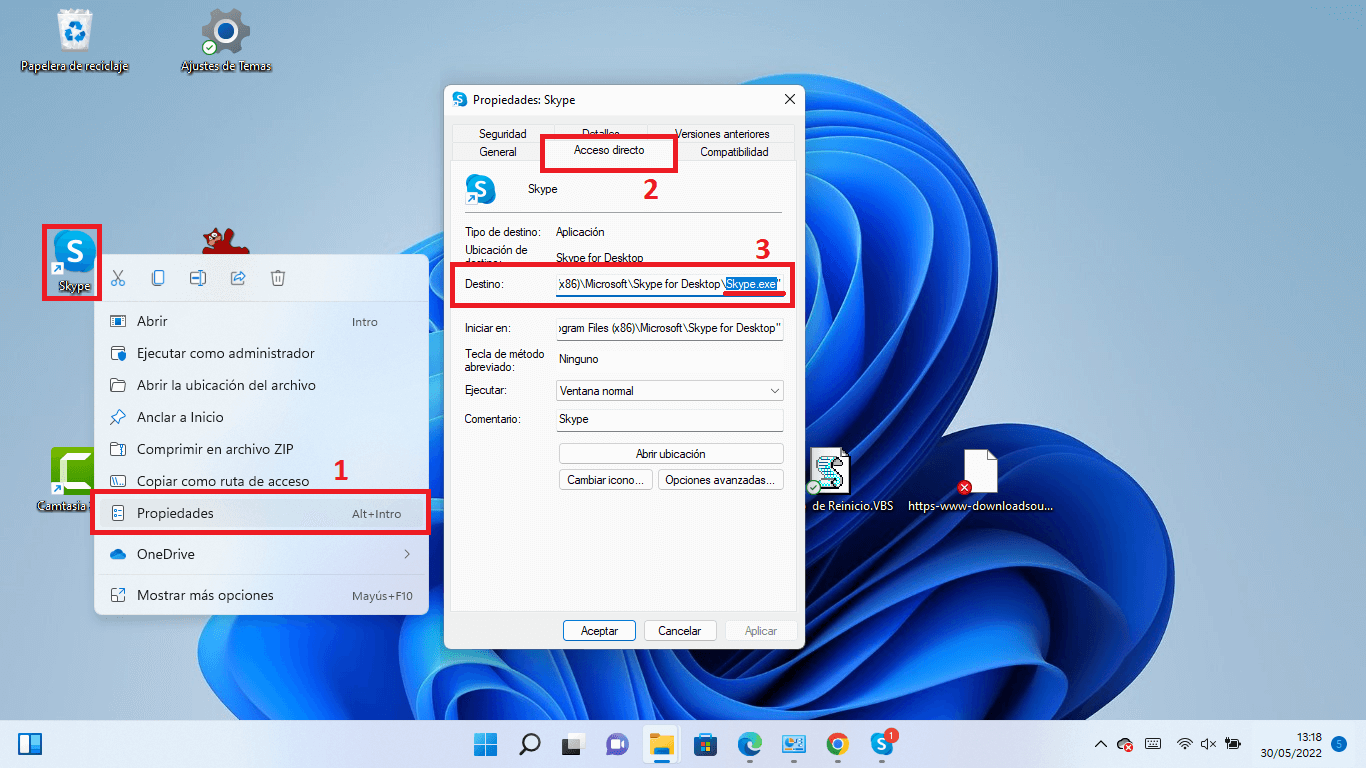This screenshot has width=1366, height=768.
Task: Open taskbar Search magnifier
Action: 529,744
